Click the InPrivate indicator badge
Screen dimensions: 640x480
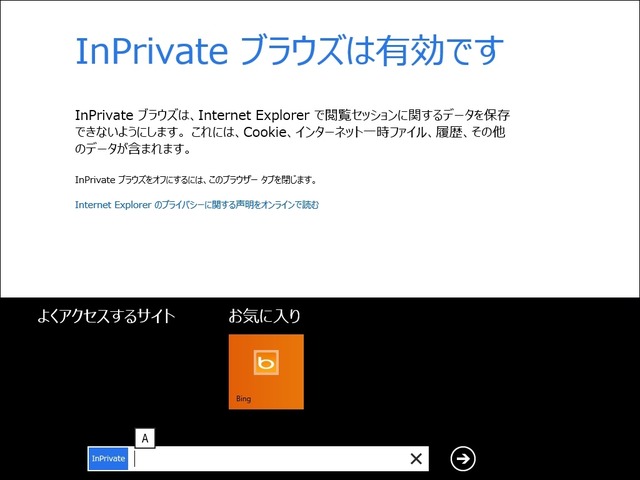[x=108, y=458]
